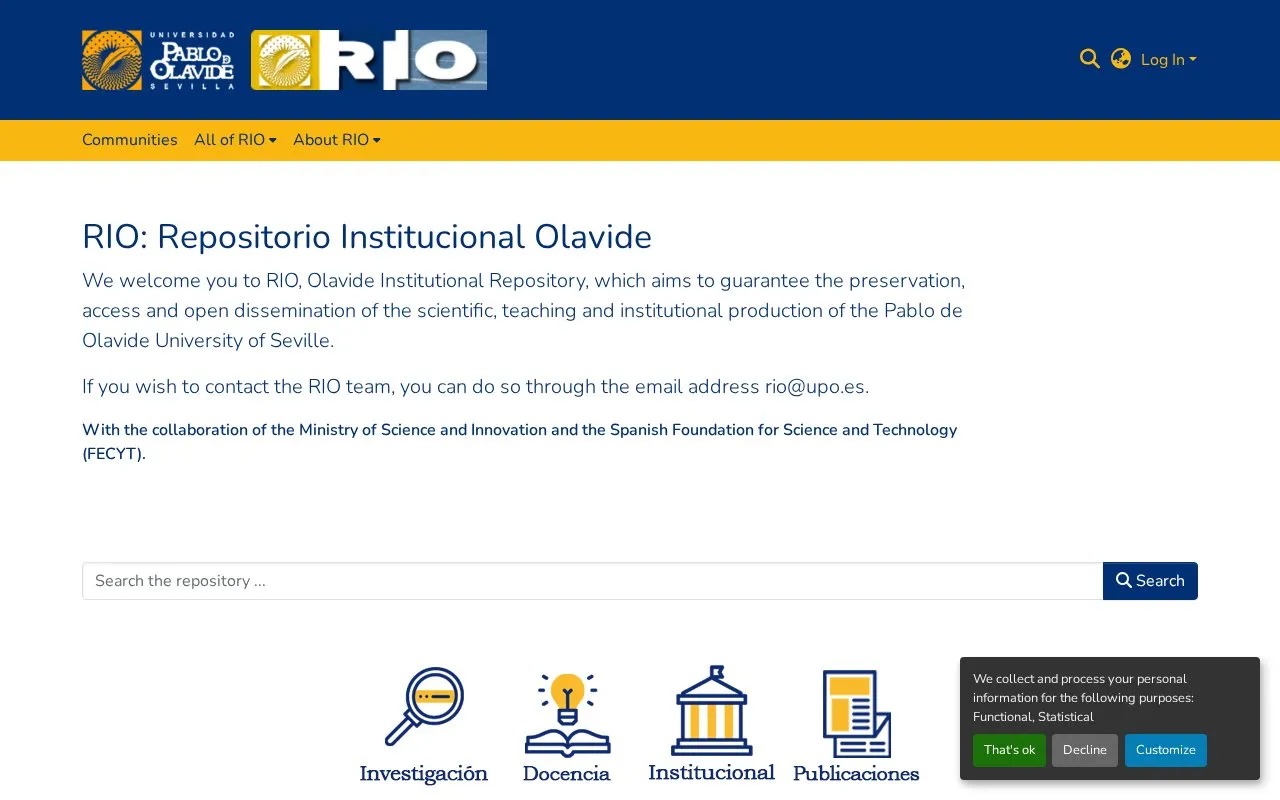
Task: Click the Universidad Pablo de Olavide logo
Action: pos(158,60)
